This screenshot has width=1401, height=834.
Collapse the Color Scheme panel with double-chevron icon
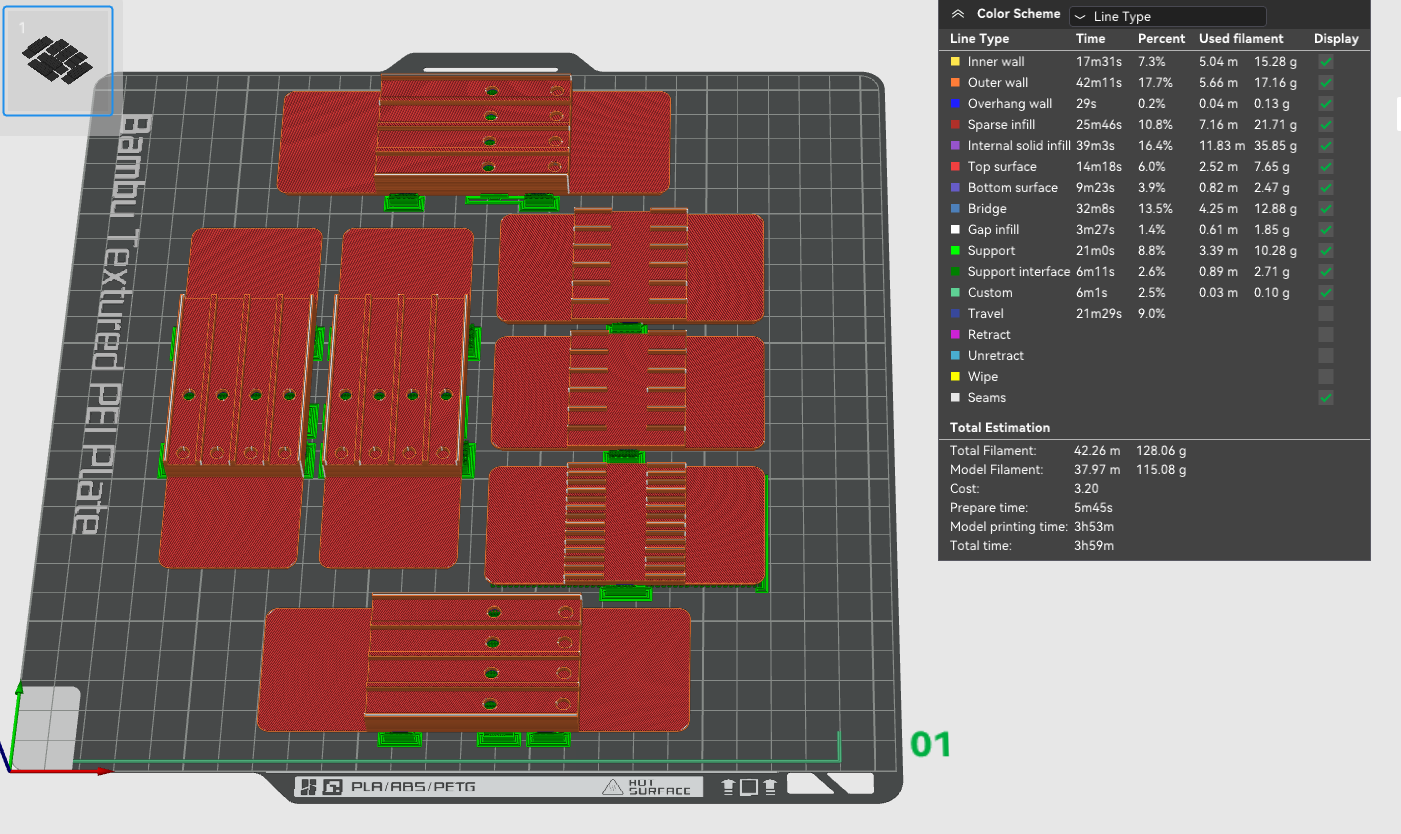[x=957, y=14]
